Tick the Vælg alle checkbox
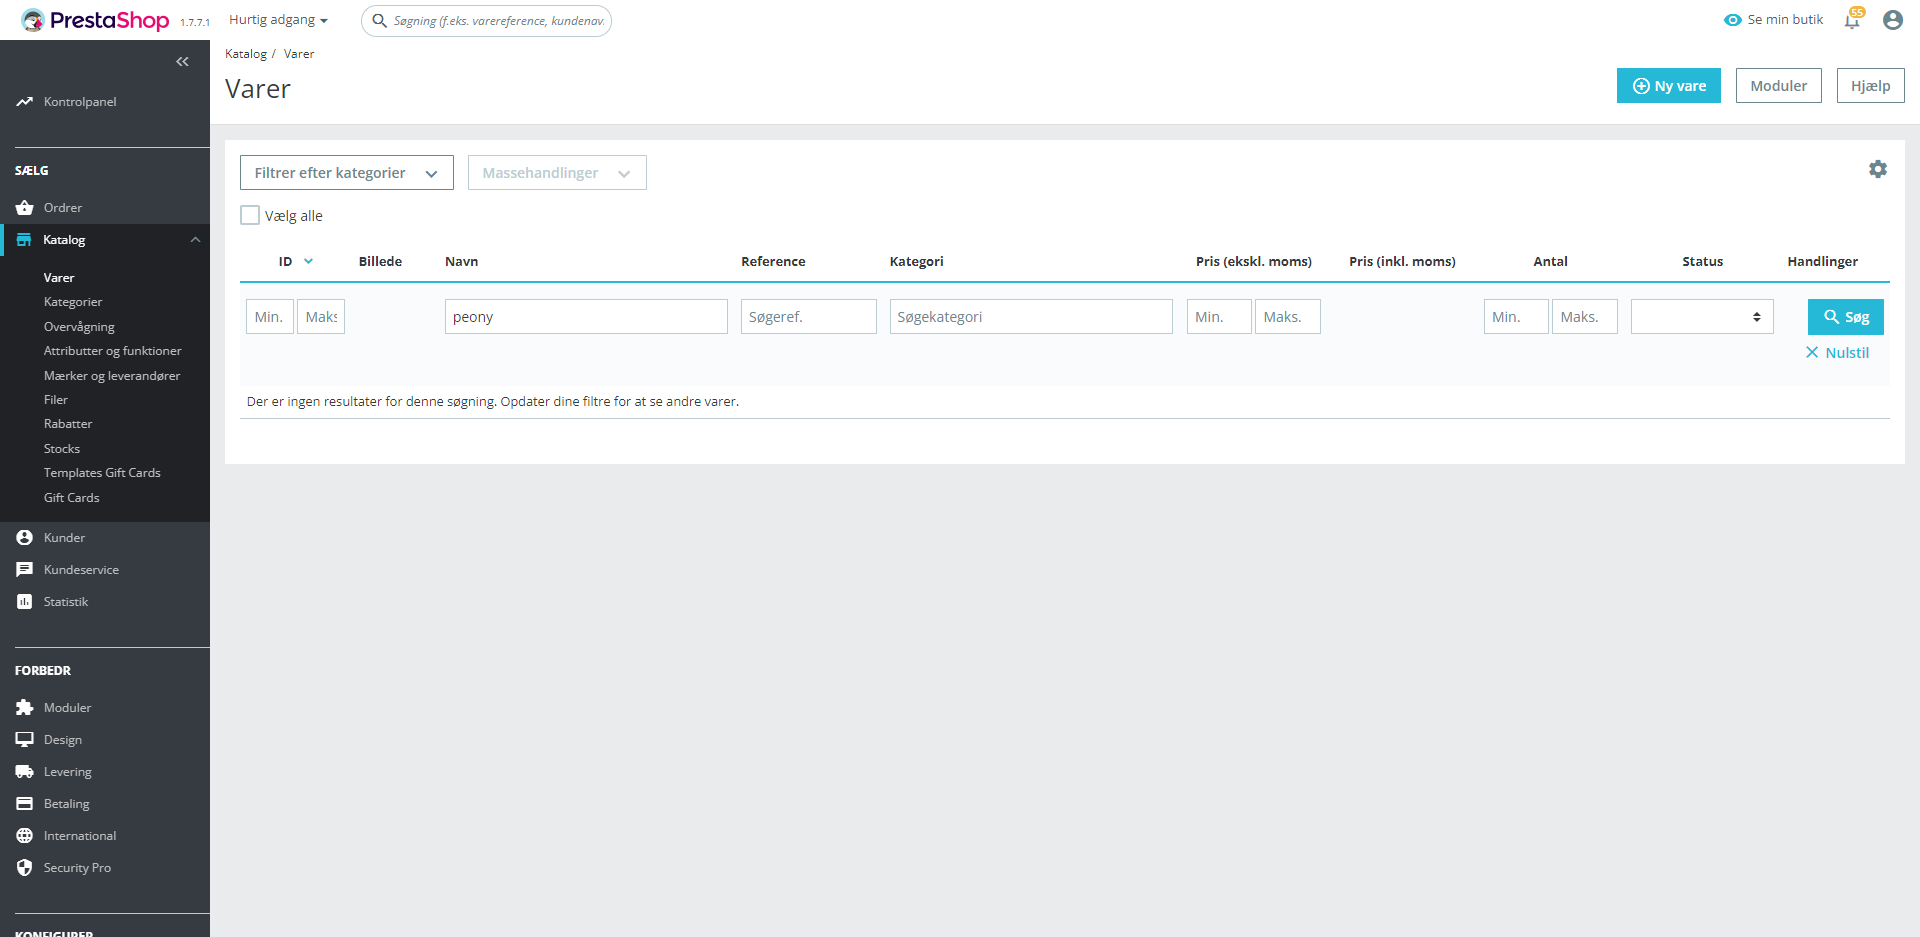Screen dimensions: 1920x937 pyautogui.click(x=250, y=216)
